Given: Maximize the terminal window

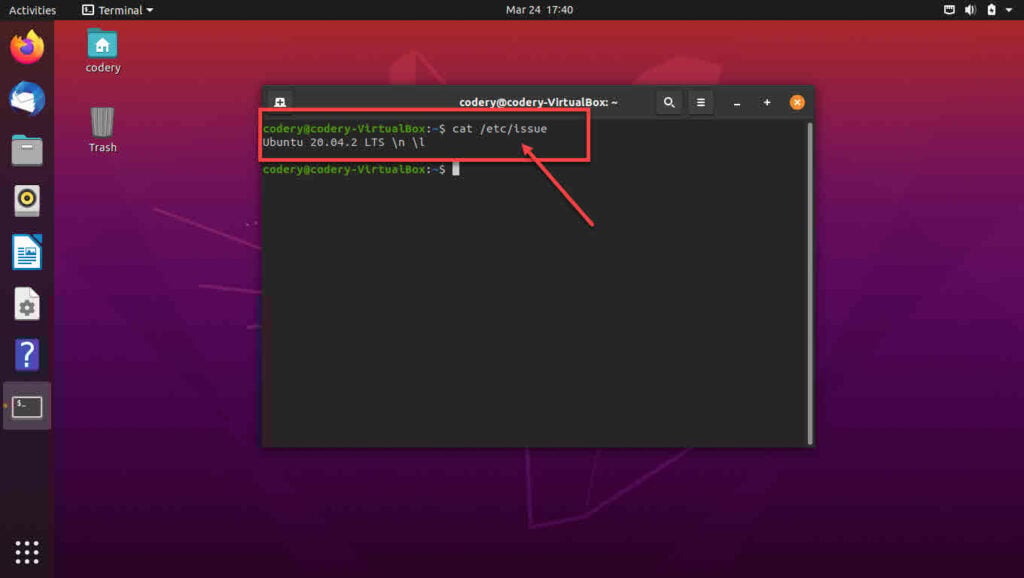Looking at the screenshot, I should click(767, 103).
